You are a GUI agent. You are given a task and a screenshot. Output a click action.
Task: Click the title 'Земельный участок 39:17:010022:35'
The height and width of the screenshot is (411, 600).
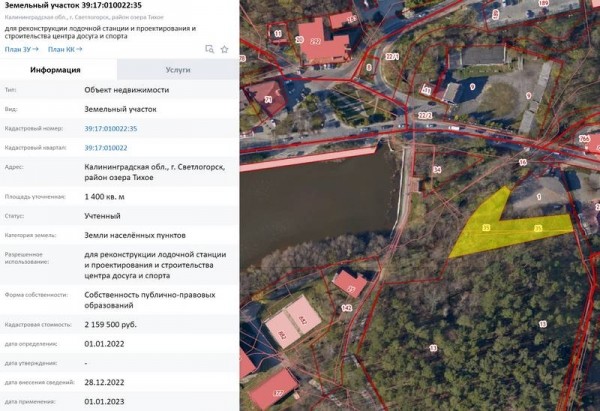(x=73, y=5)
